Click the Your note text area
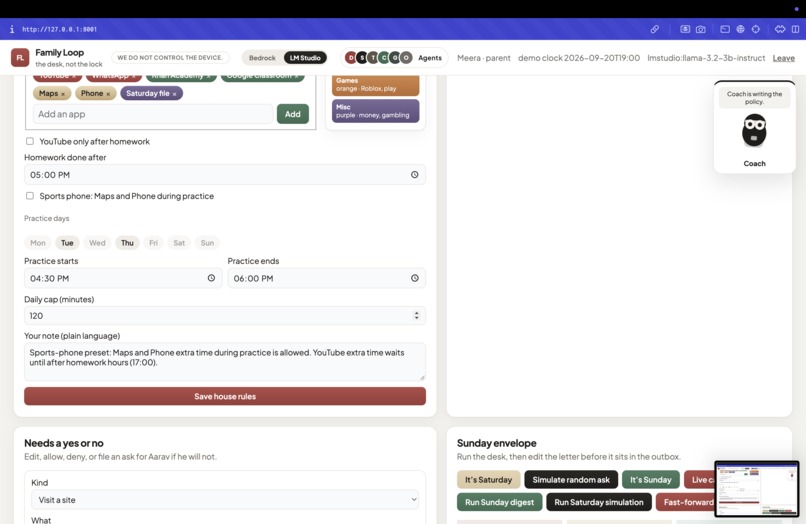Viewport: 806px width, 524px height. [225, 362]
